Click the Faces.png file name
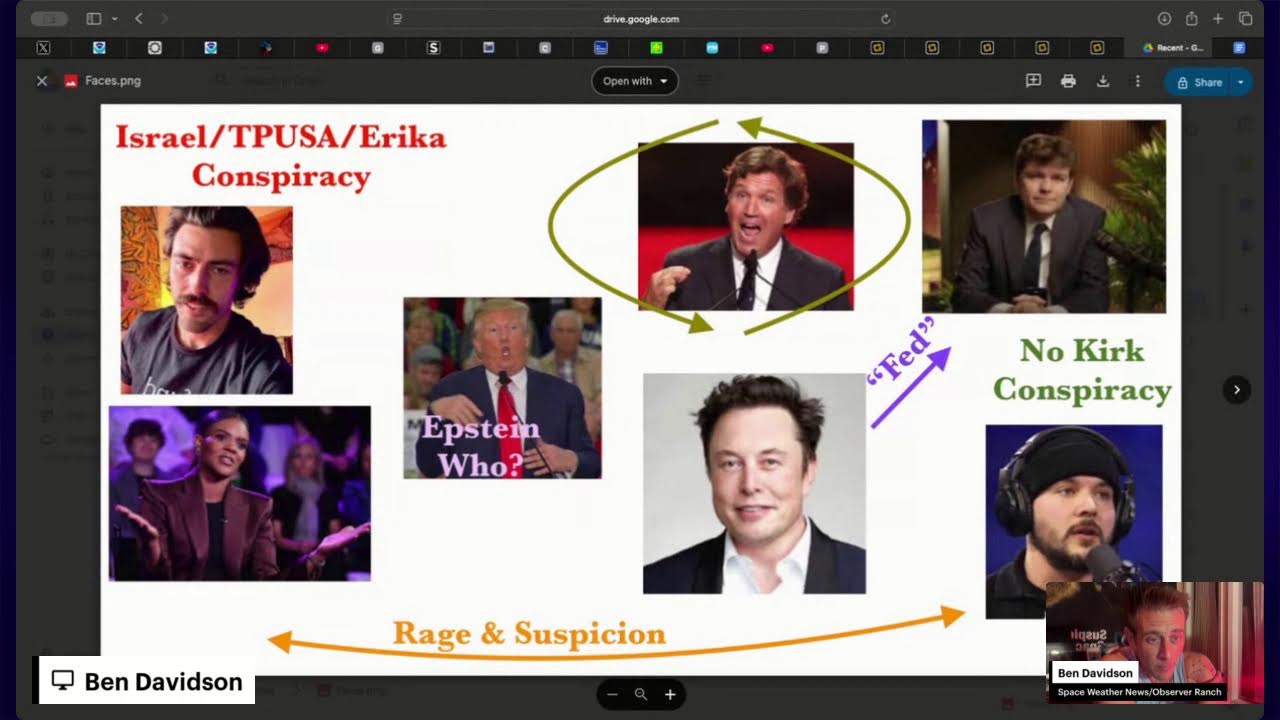This screenshot has width=1280, height=720. tap(113, 81)
